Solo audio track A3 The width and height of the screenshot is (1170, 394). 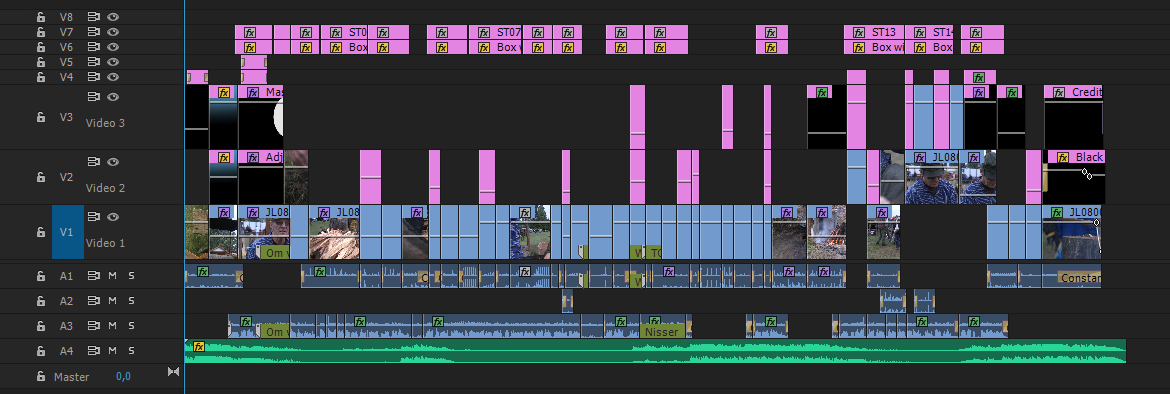(x=131, y=326)
